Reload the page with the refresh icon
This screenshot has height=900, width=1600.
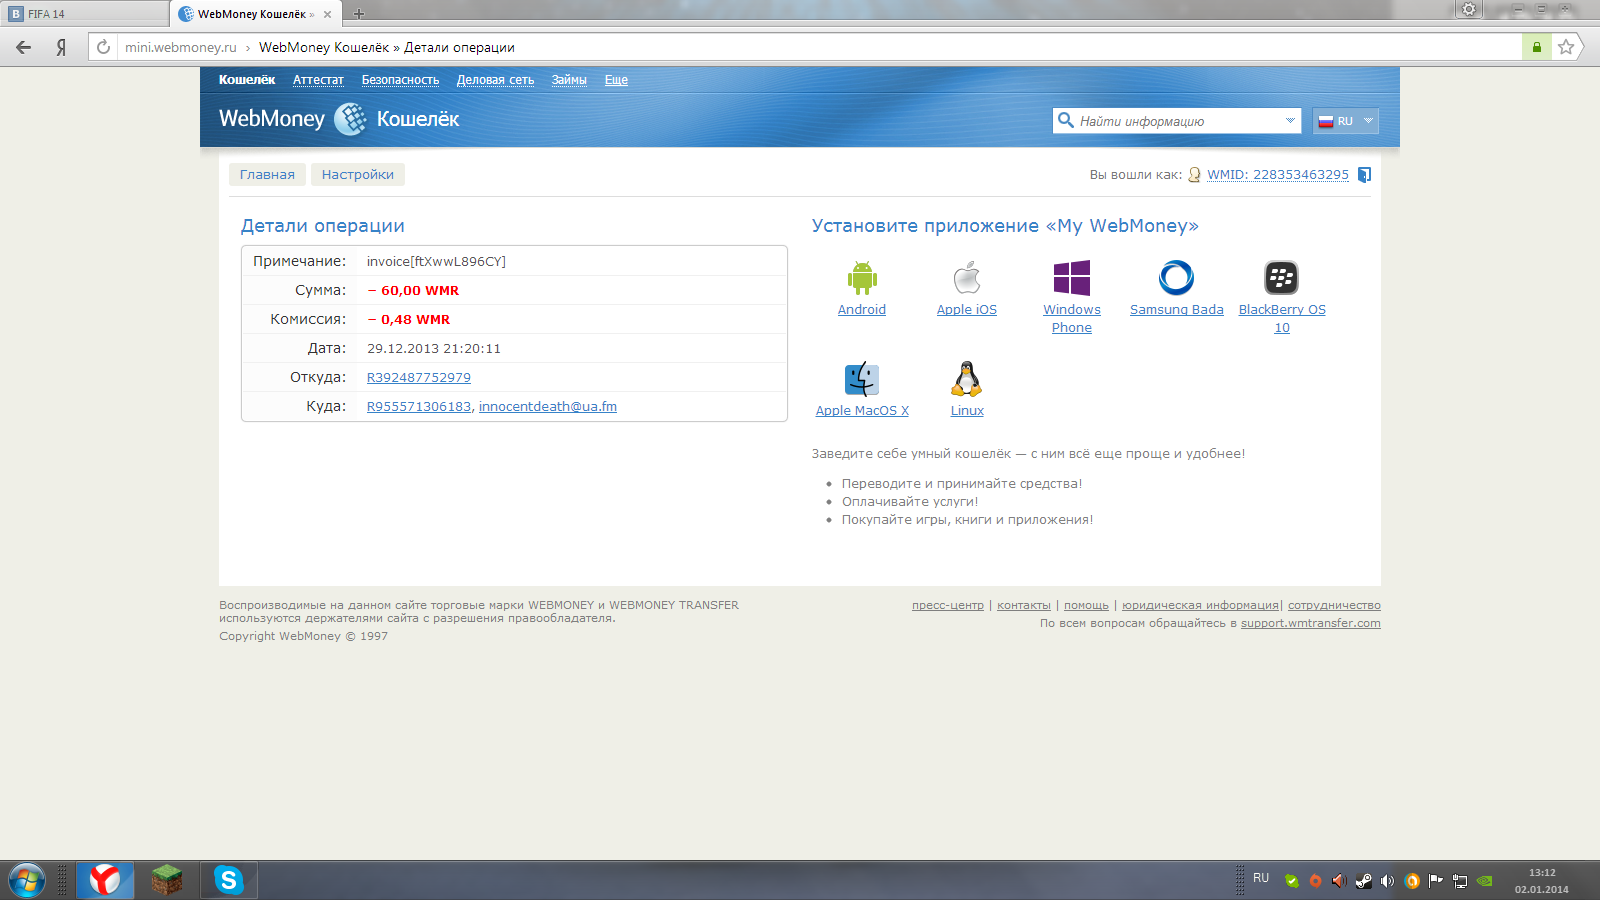(x=103, y=47)
